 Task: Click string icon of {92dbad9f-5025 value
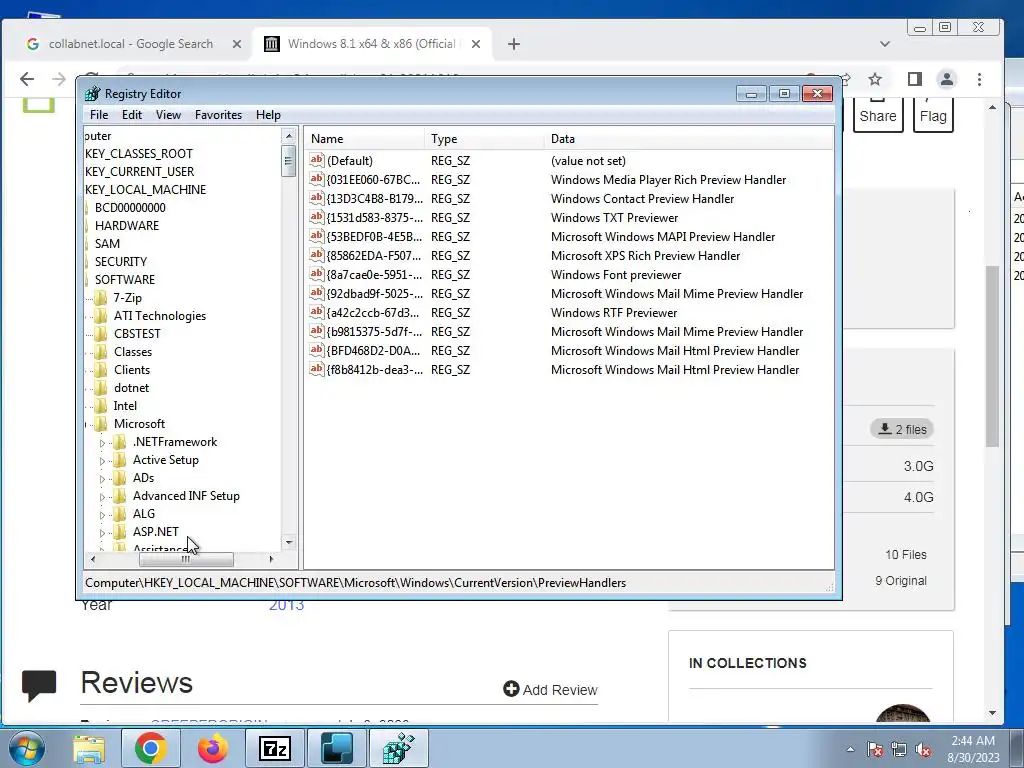click(317, 293)
